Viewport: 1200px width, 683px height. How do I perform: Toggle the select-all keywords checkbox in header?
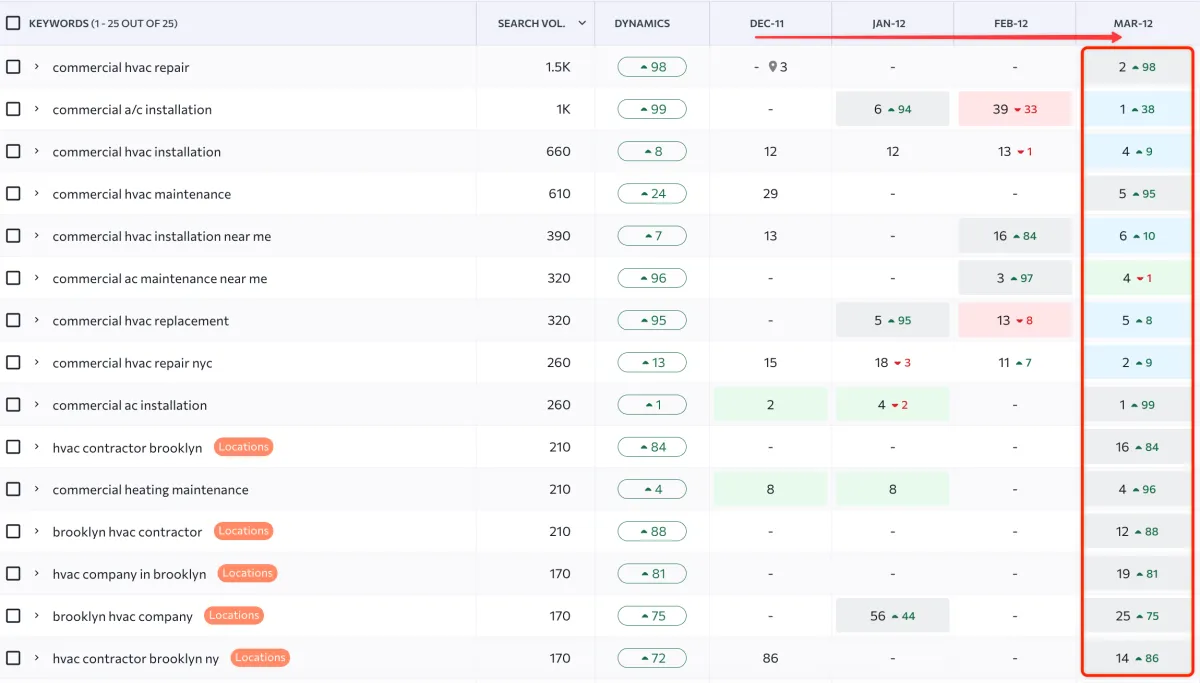13,23
